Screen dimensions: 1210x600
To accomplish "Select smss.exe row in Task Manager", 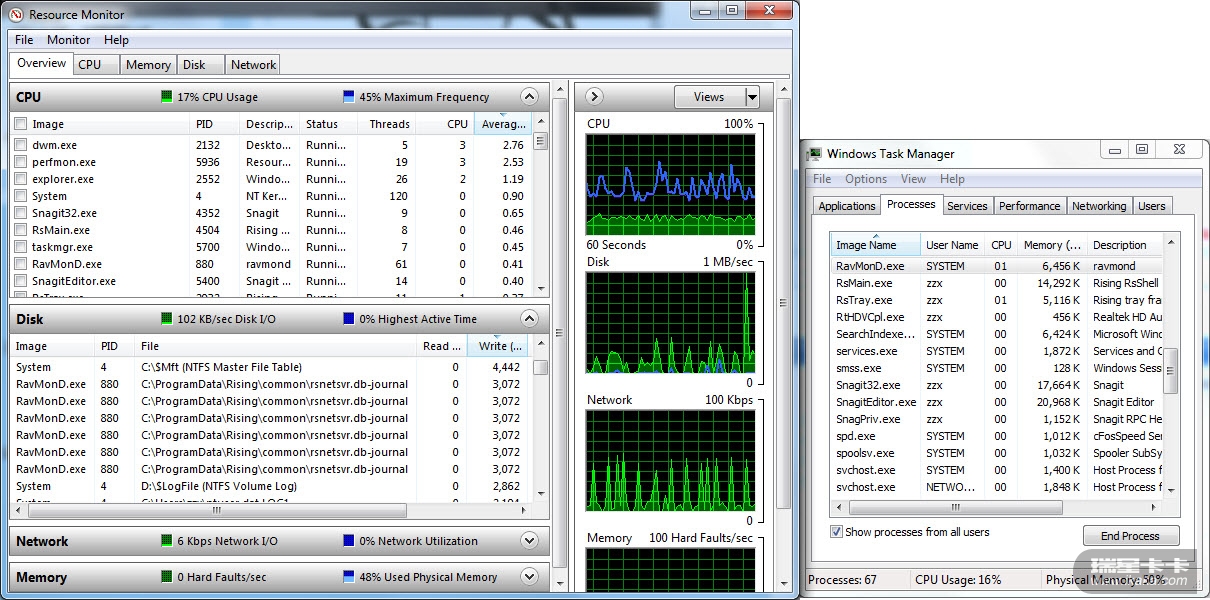I will (996, 368).
